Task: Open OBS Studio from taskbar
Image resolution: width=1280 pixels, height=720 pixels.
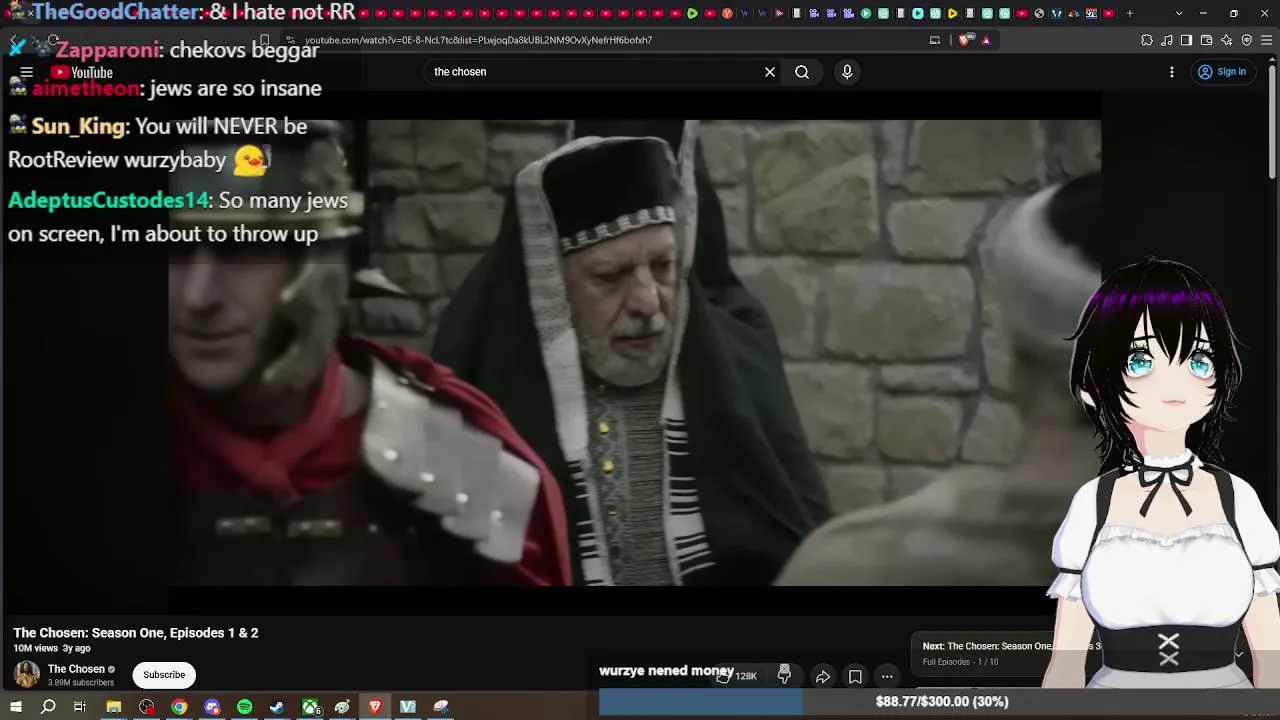Action: point(147,707)
